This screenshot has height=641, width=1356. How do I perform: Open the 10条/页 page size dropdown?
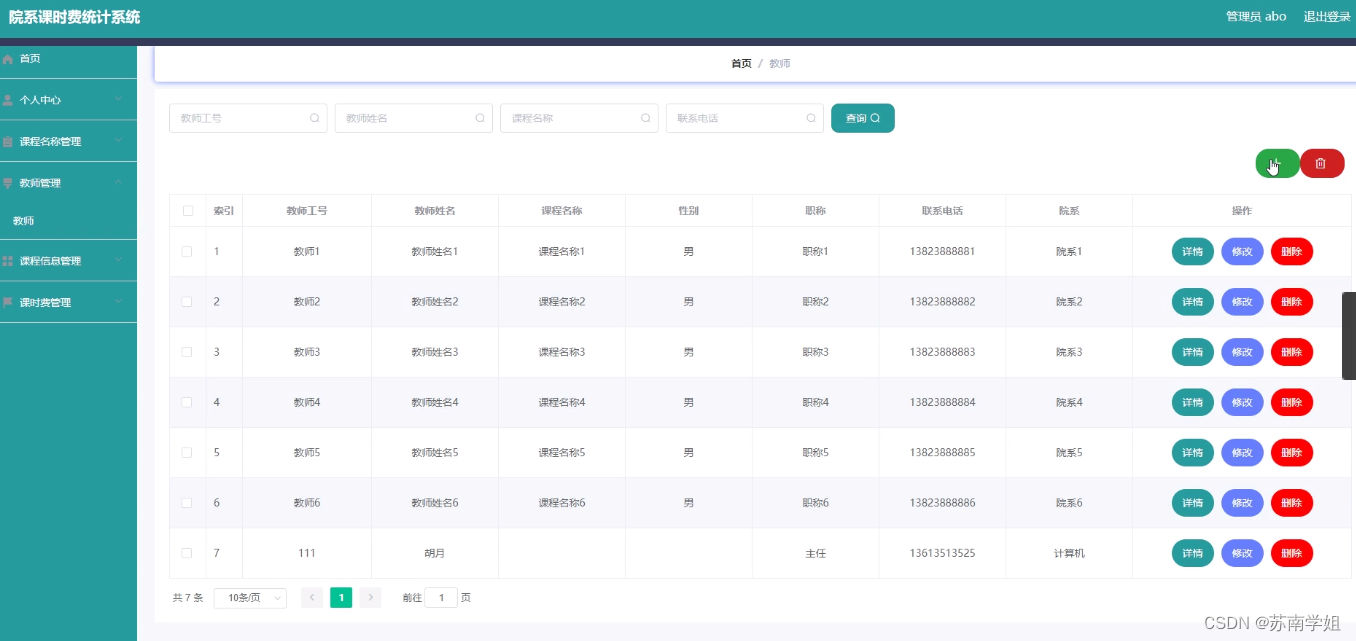pos(249,597)
